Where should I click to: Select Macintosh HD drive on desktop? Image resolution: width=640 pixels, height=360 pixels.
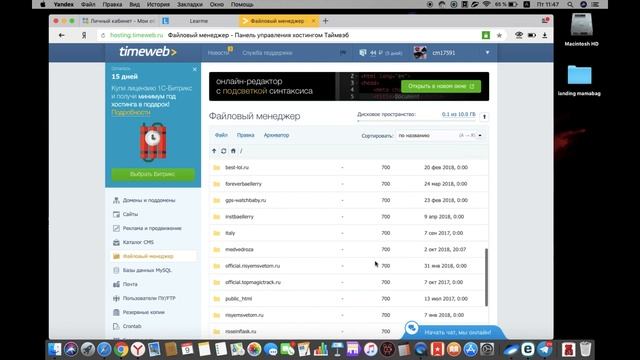click(x=581, y=29)
